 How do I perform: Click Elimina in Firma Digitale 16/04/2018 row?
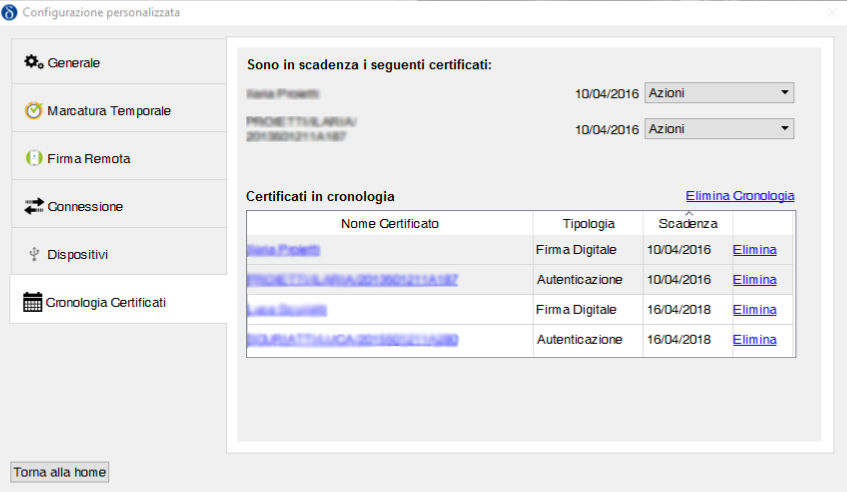(755, 309)
